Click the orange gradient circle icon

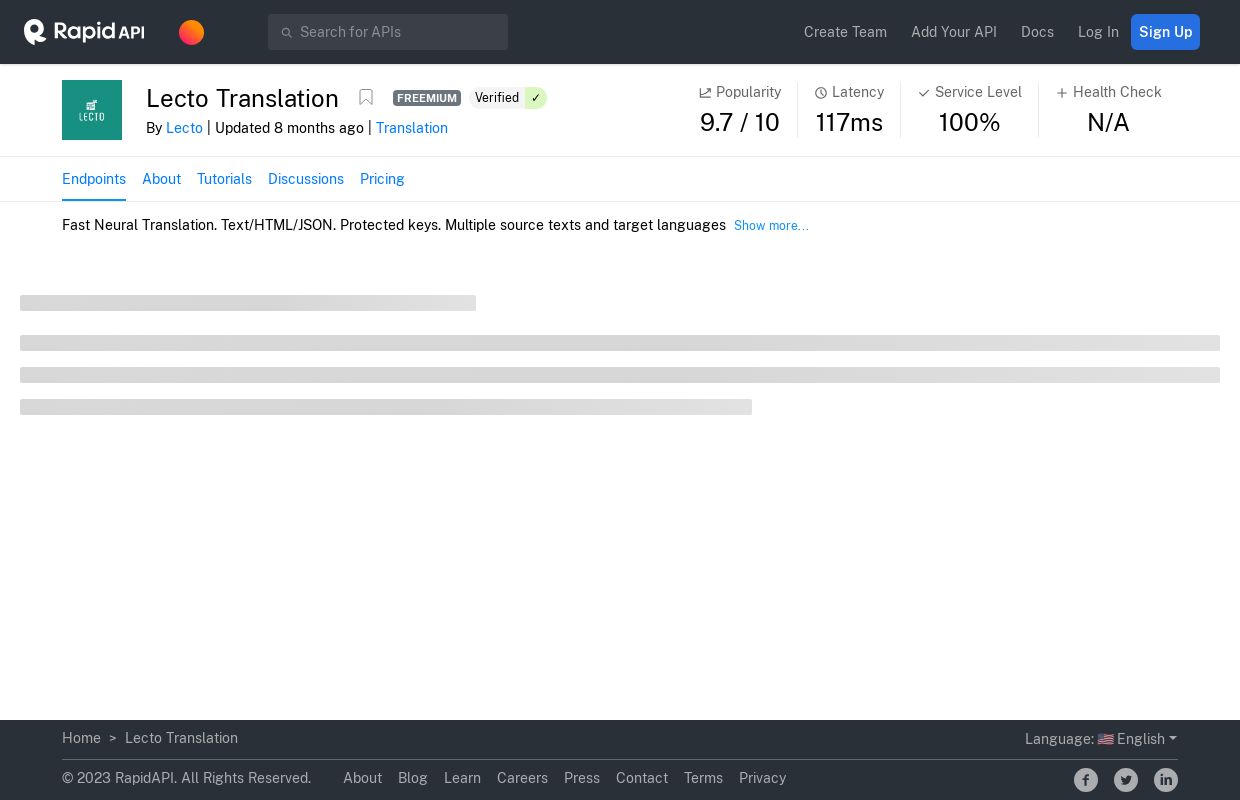pyautogui.click(x=191, y=32)
